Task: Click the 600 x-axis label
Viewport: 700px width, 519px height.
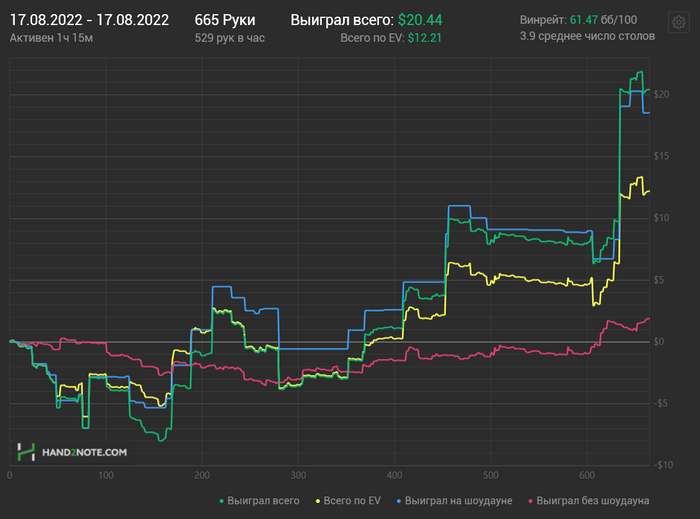Action: click(587, 476)
